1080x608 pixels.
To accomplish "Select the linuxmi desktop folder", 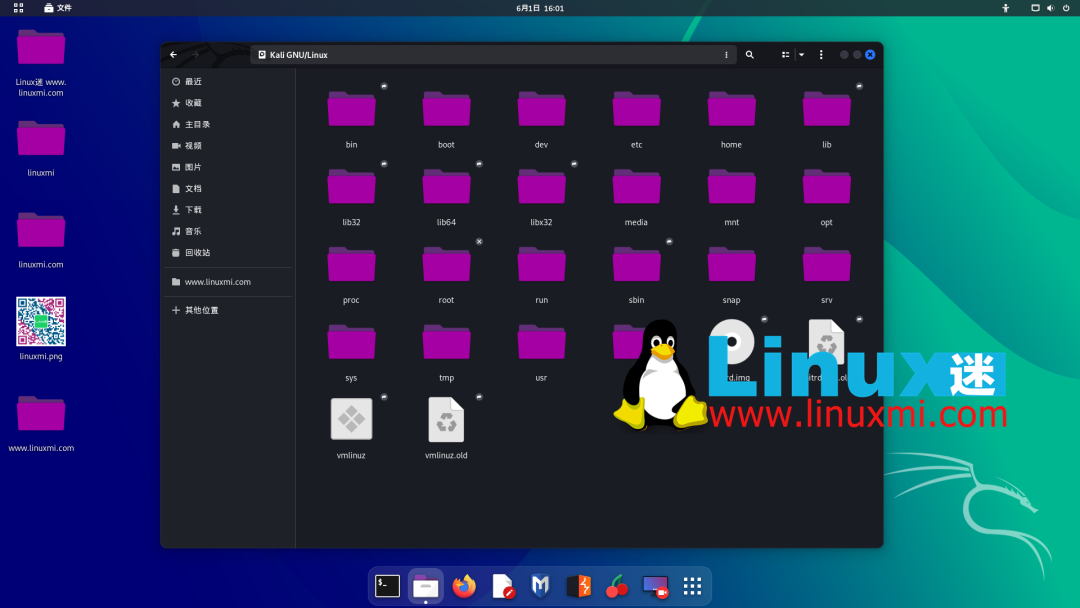I will 41,138.
